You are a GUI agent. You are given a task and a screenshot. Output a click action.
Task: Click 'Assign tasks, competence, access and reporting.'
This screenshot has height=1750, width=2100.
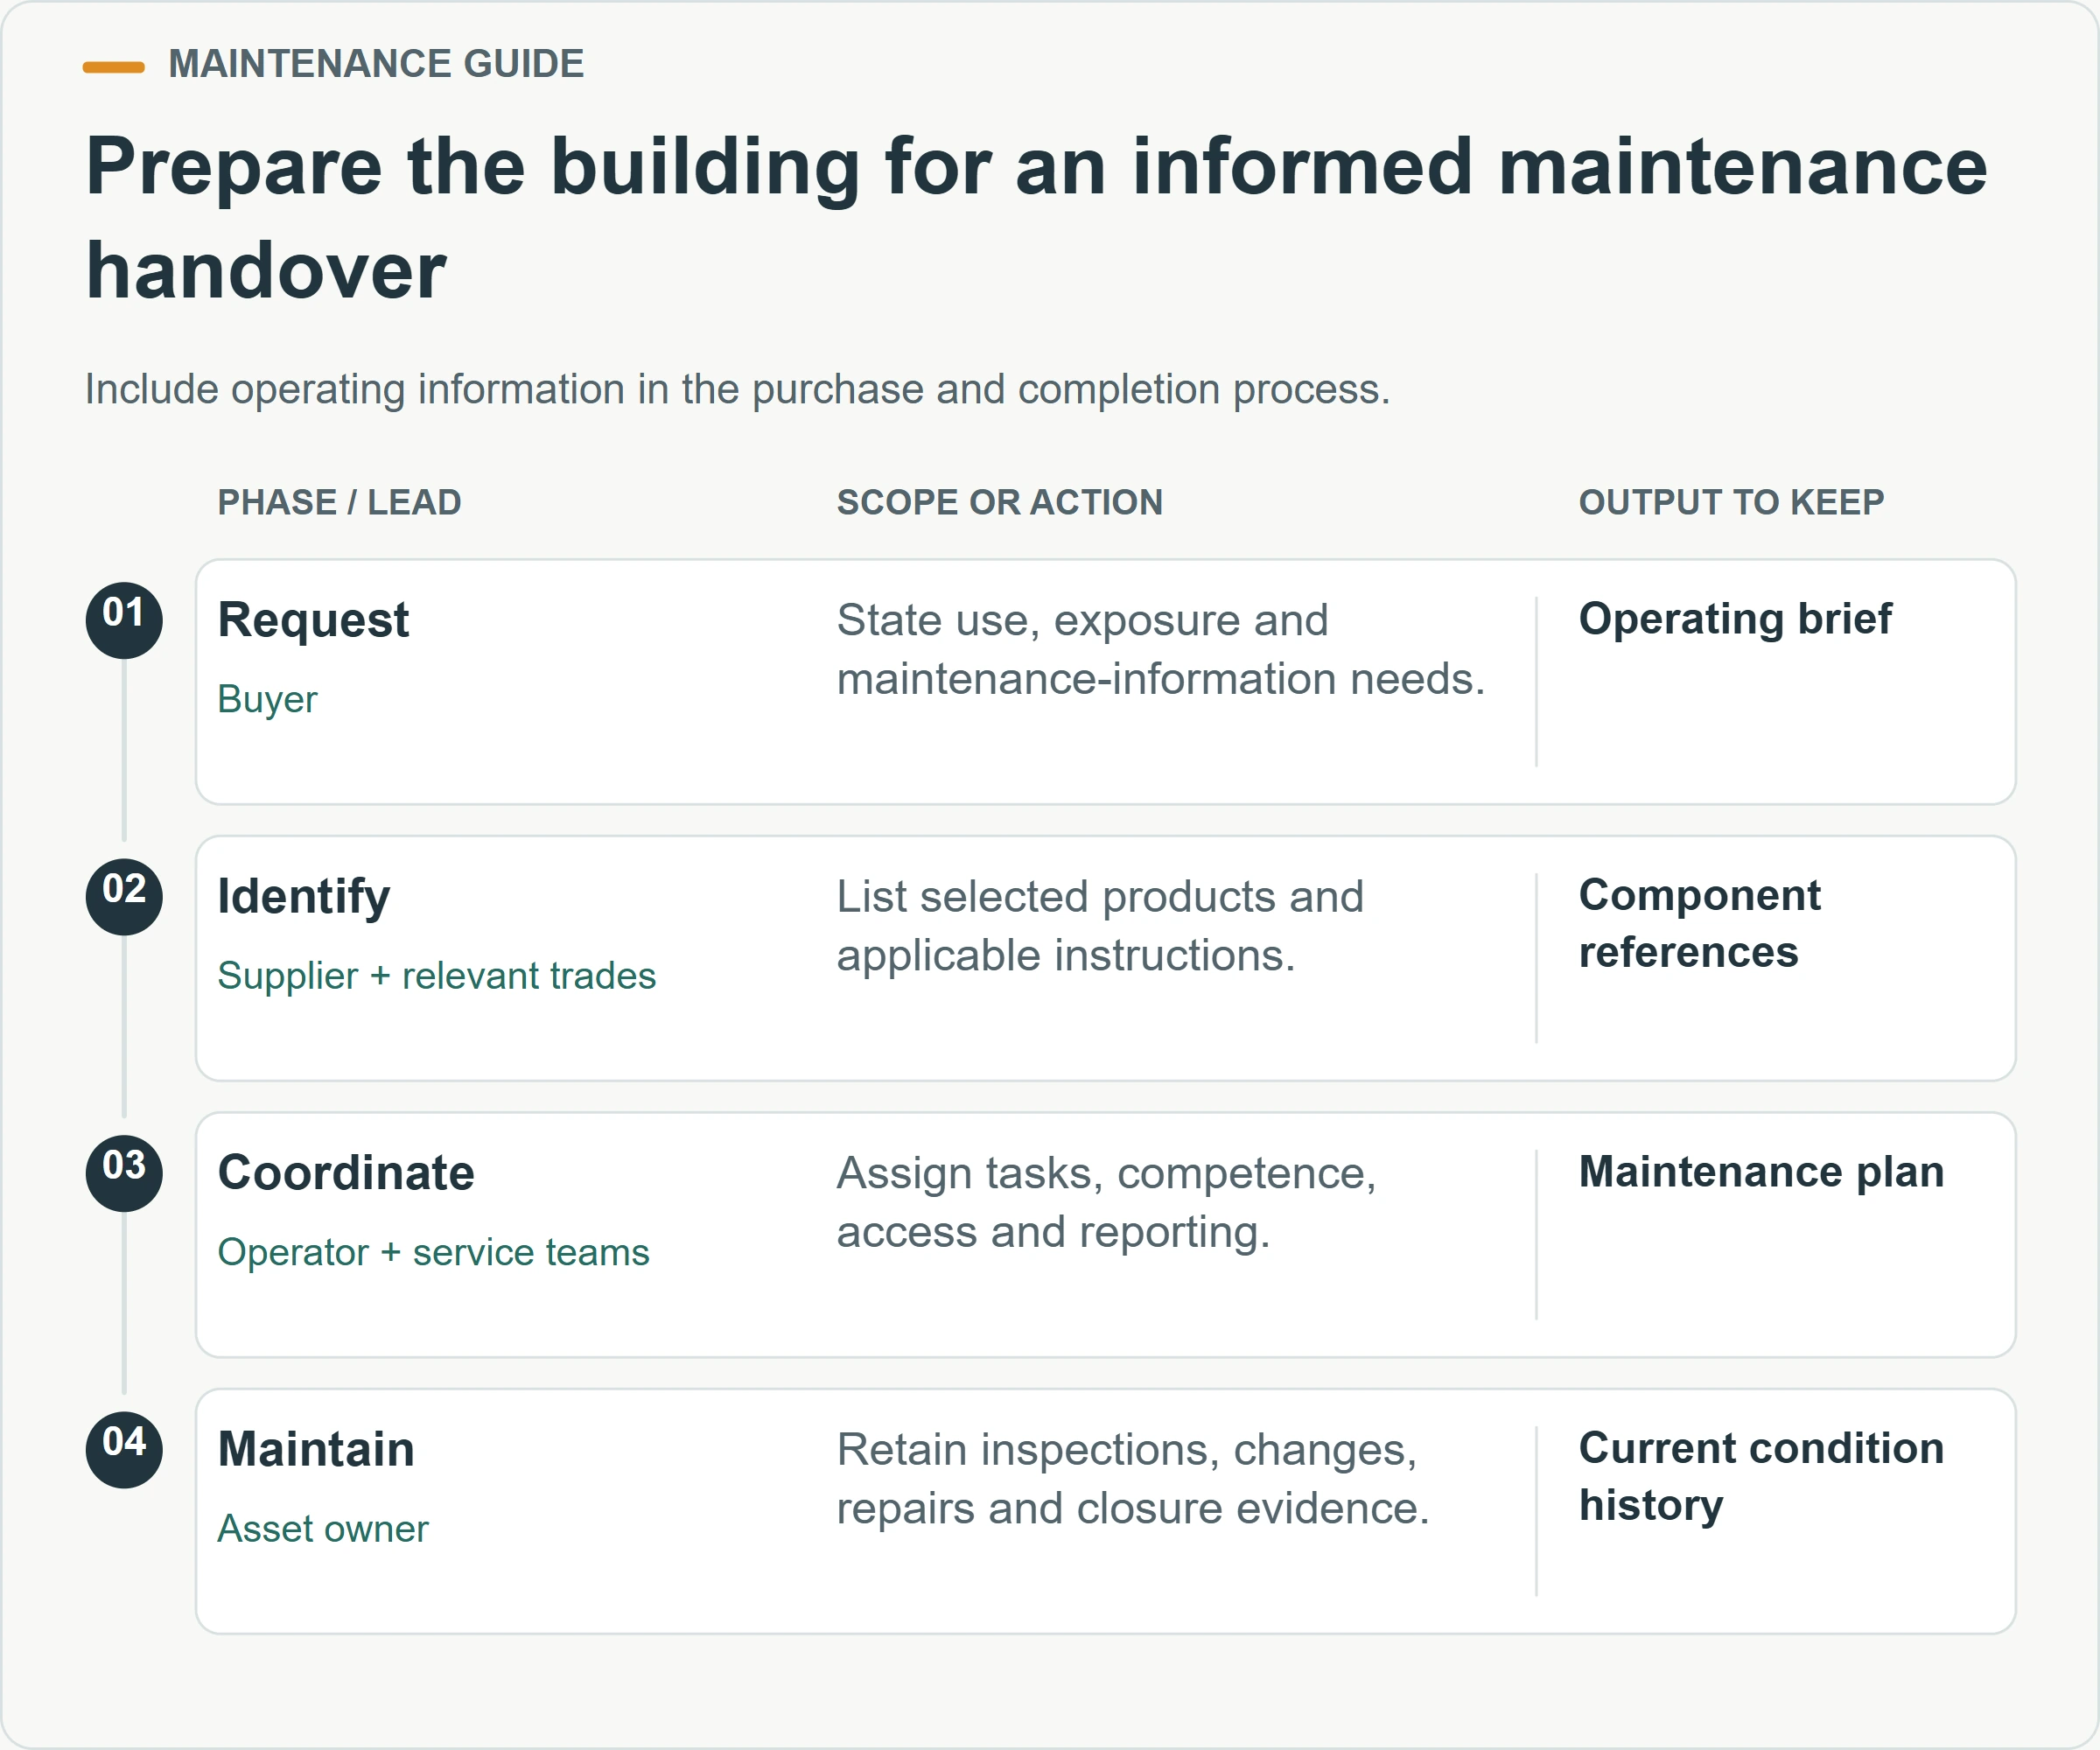point(1106,1203)
